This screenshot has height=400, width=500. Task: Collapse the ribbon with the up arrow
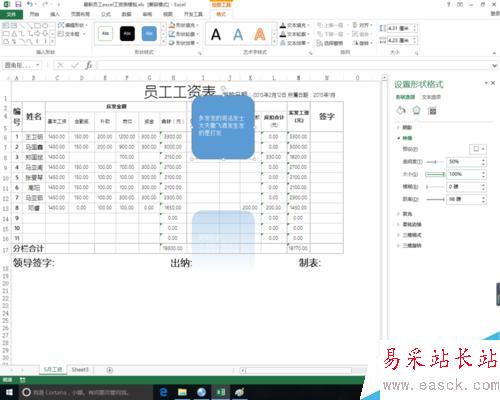[495, 53]
